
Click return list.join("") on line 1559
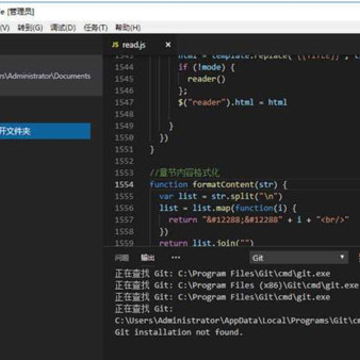[207, 243]
